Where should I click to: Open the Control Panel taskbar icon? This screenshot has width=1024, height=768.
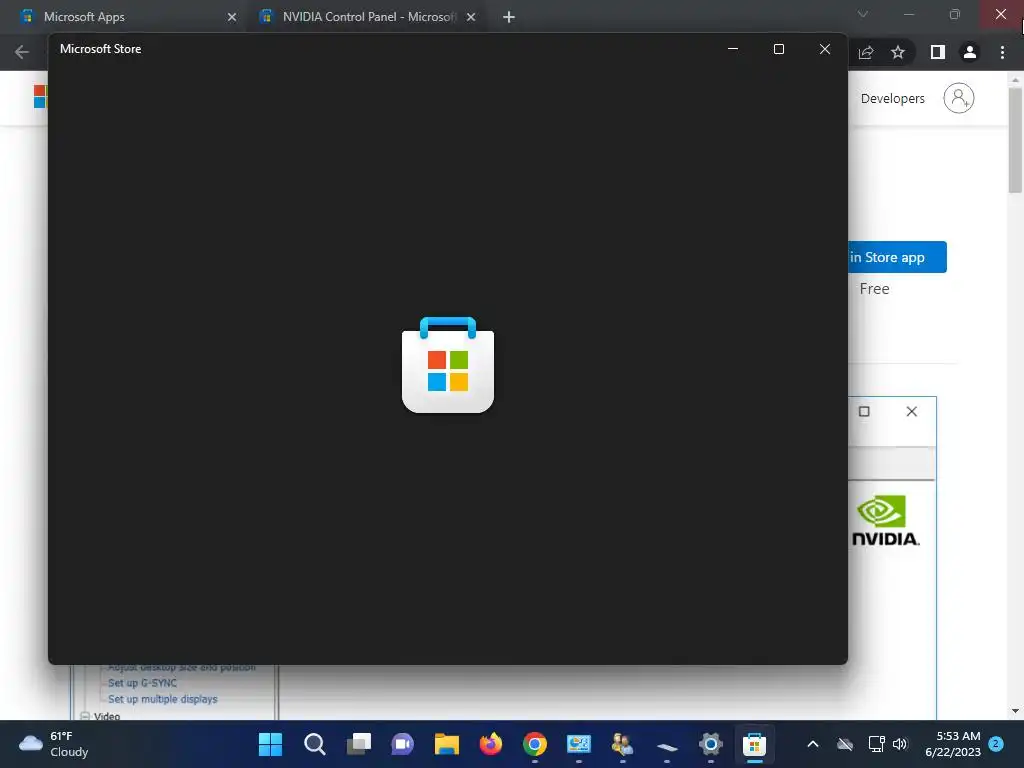(579, 744)
